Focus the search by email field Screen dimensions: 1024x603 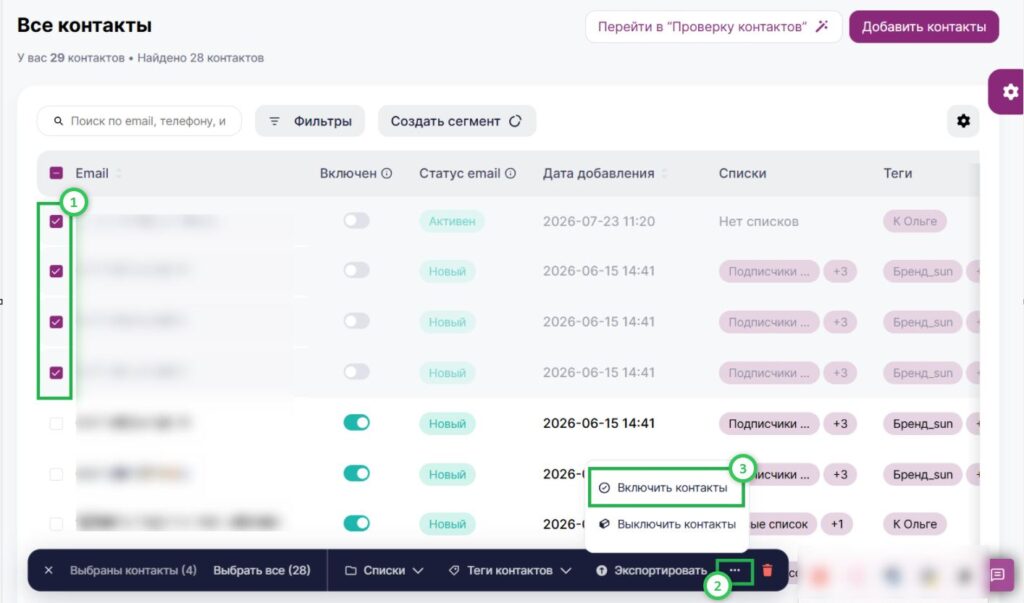pyautogui.click(x=139, y=121)
